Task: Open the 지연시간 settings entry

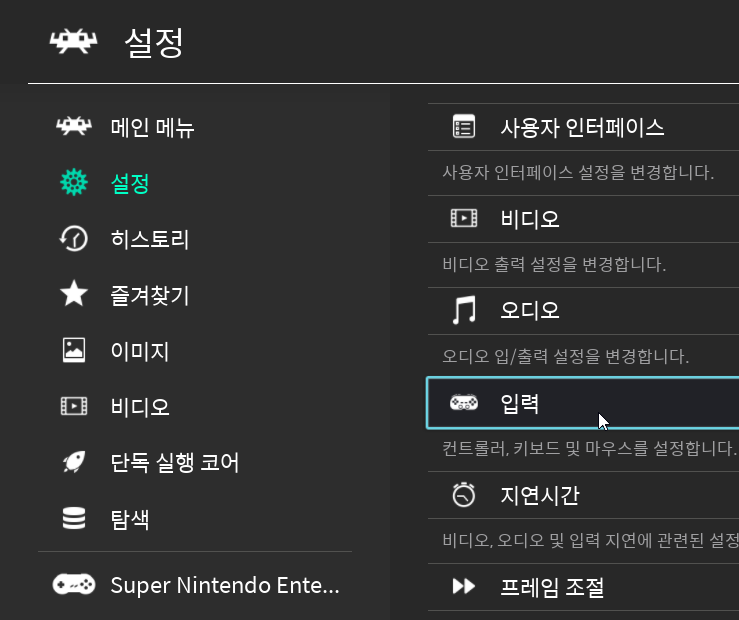Action: [x=583, y=495]
